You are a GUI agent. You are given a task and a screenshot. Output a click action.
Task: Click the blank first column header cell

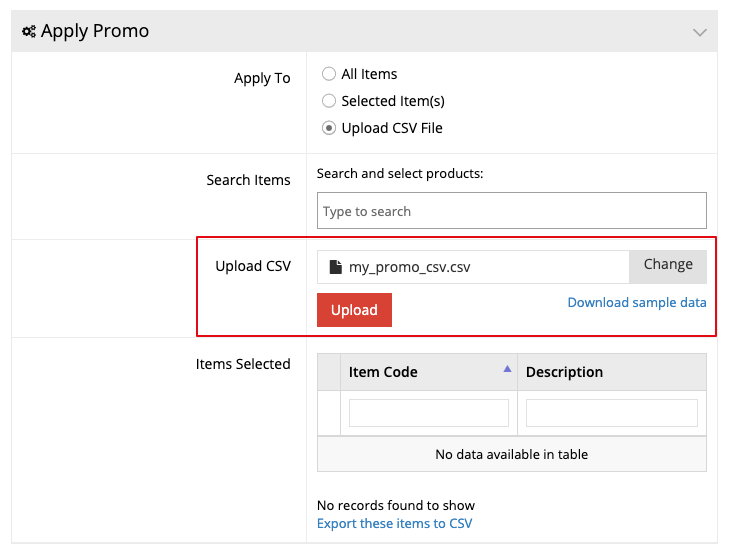328,372
